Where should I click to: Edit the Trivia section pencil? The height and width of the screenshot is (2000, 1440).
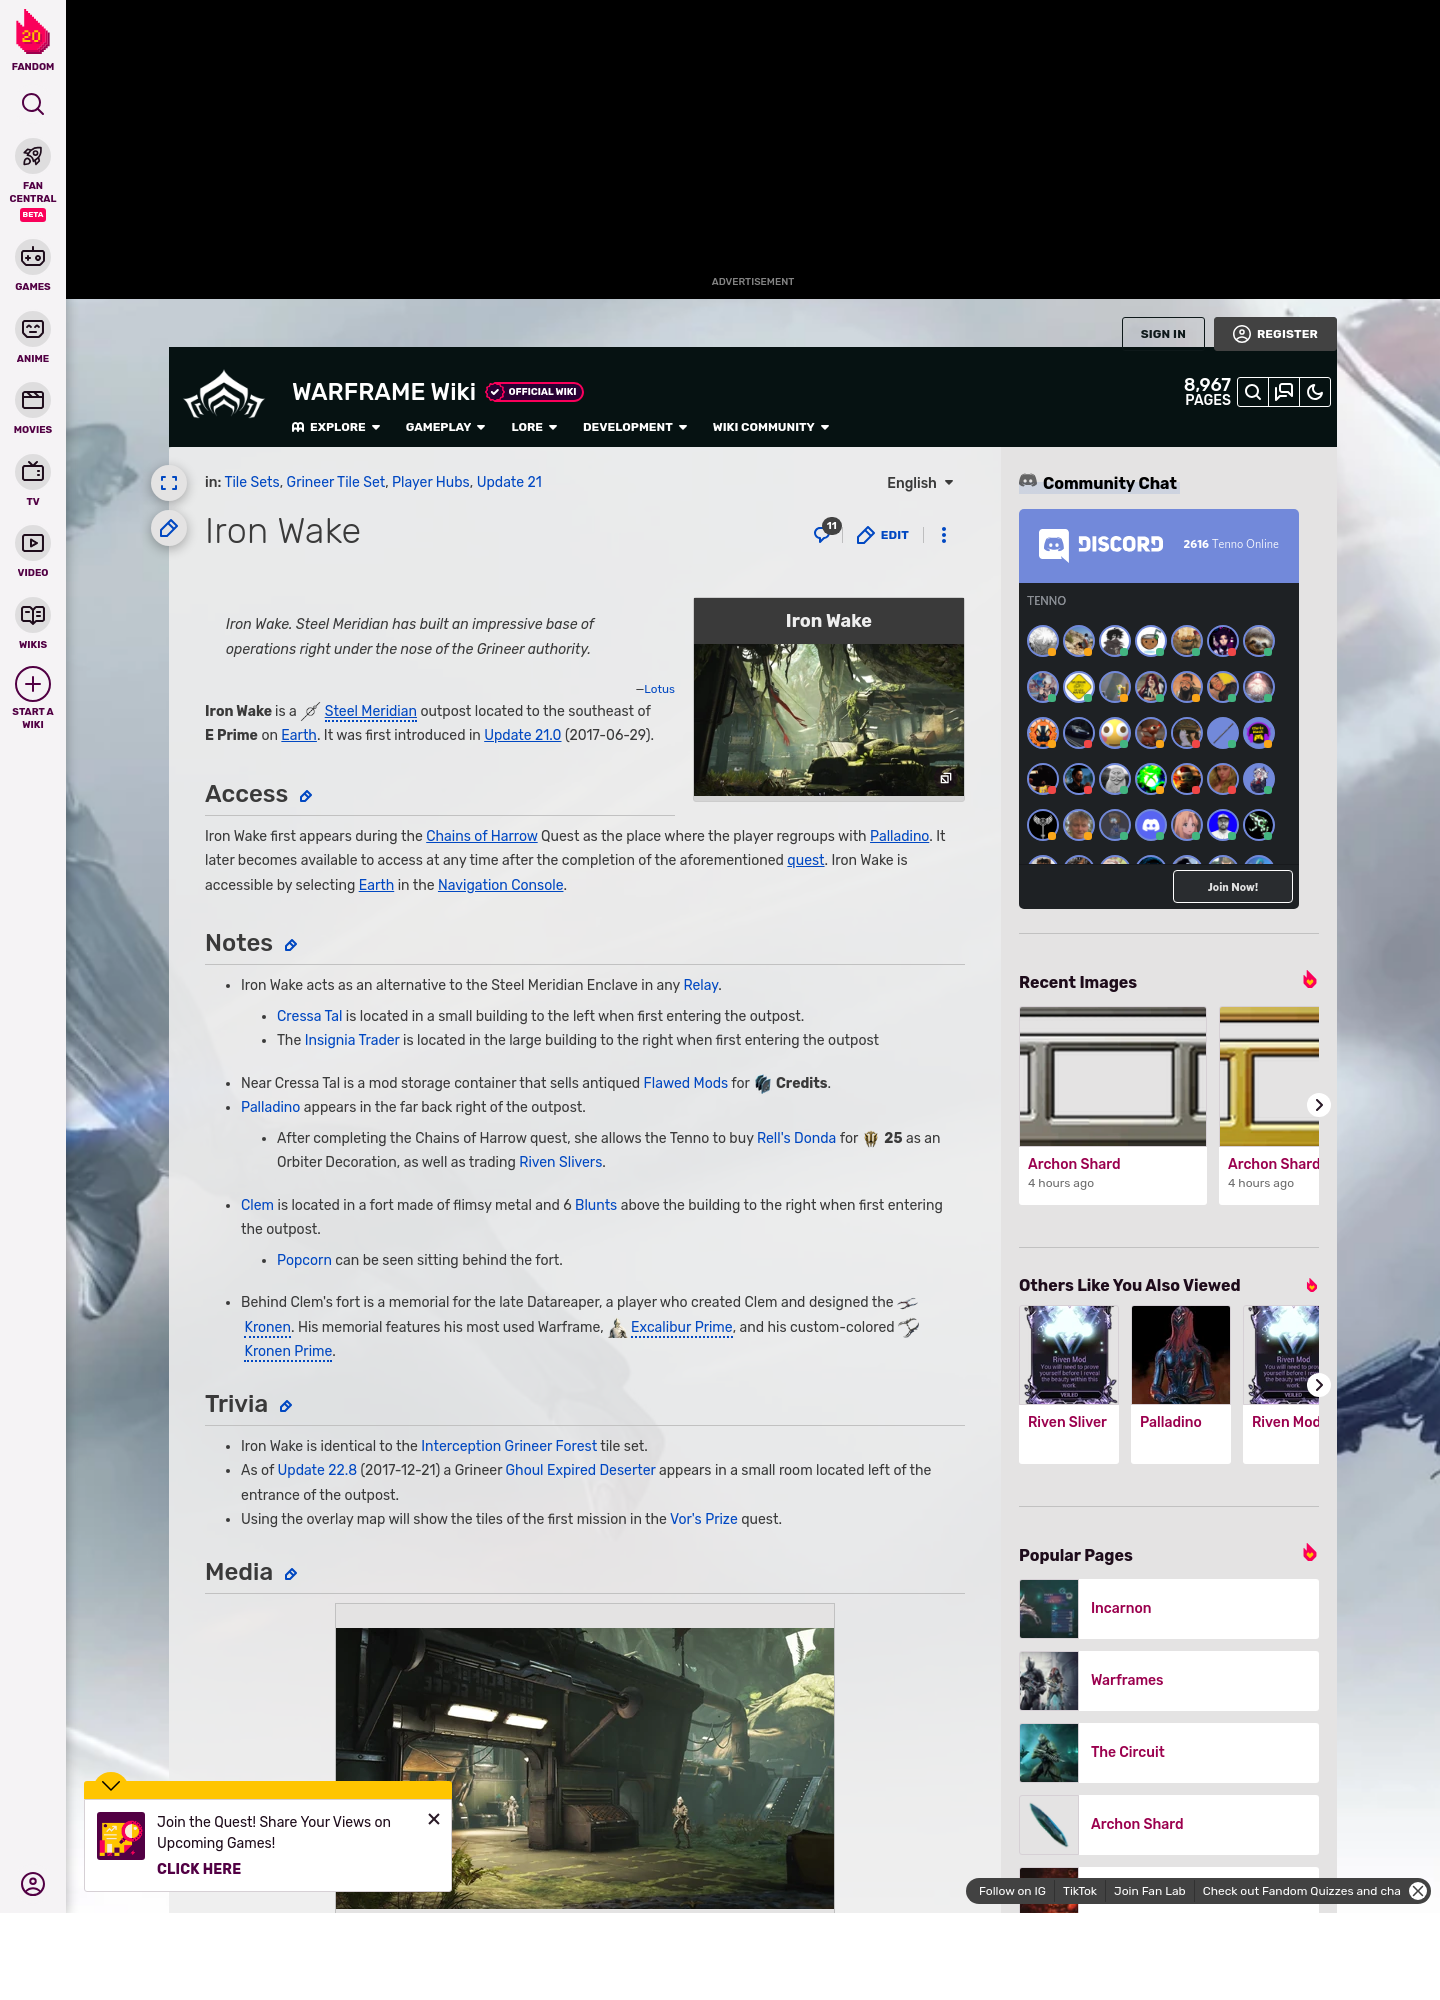pyautogui.click(x=286, y=1406)
